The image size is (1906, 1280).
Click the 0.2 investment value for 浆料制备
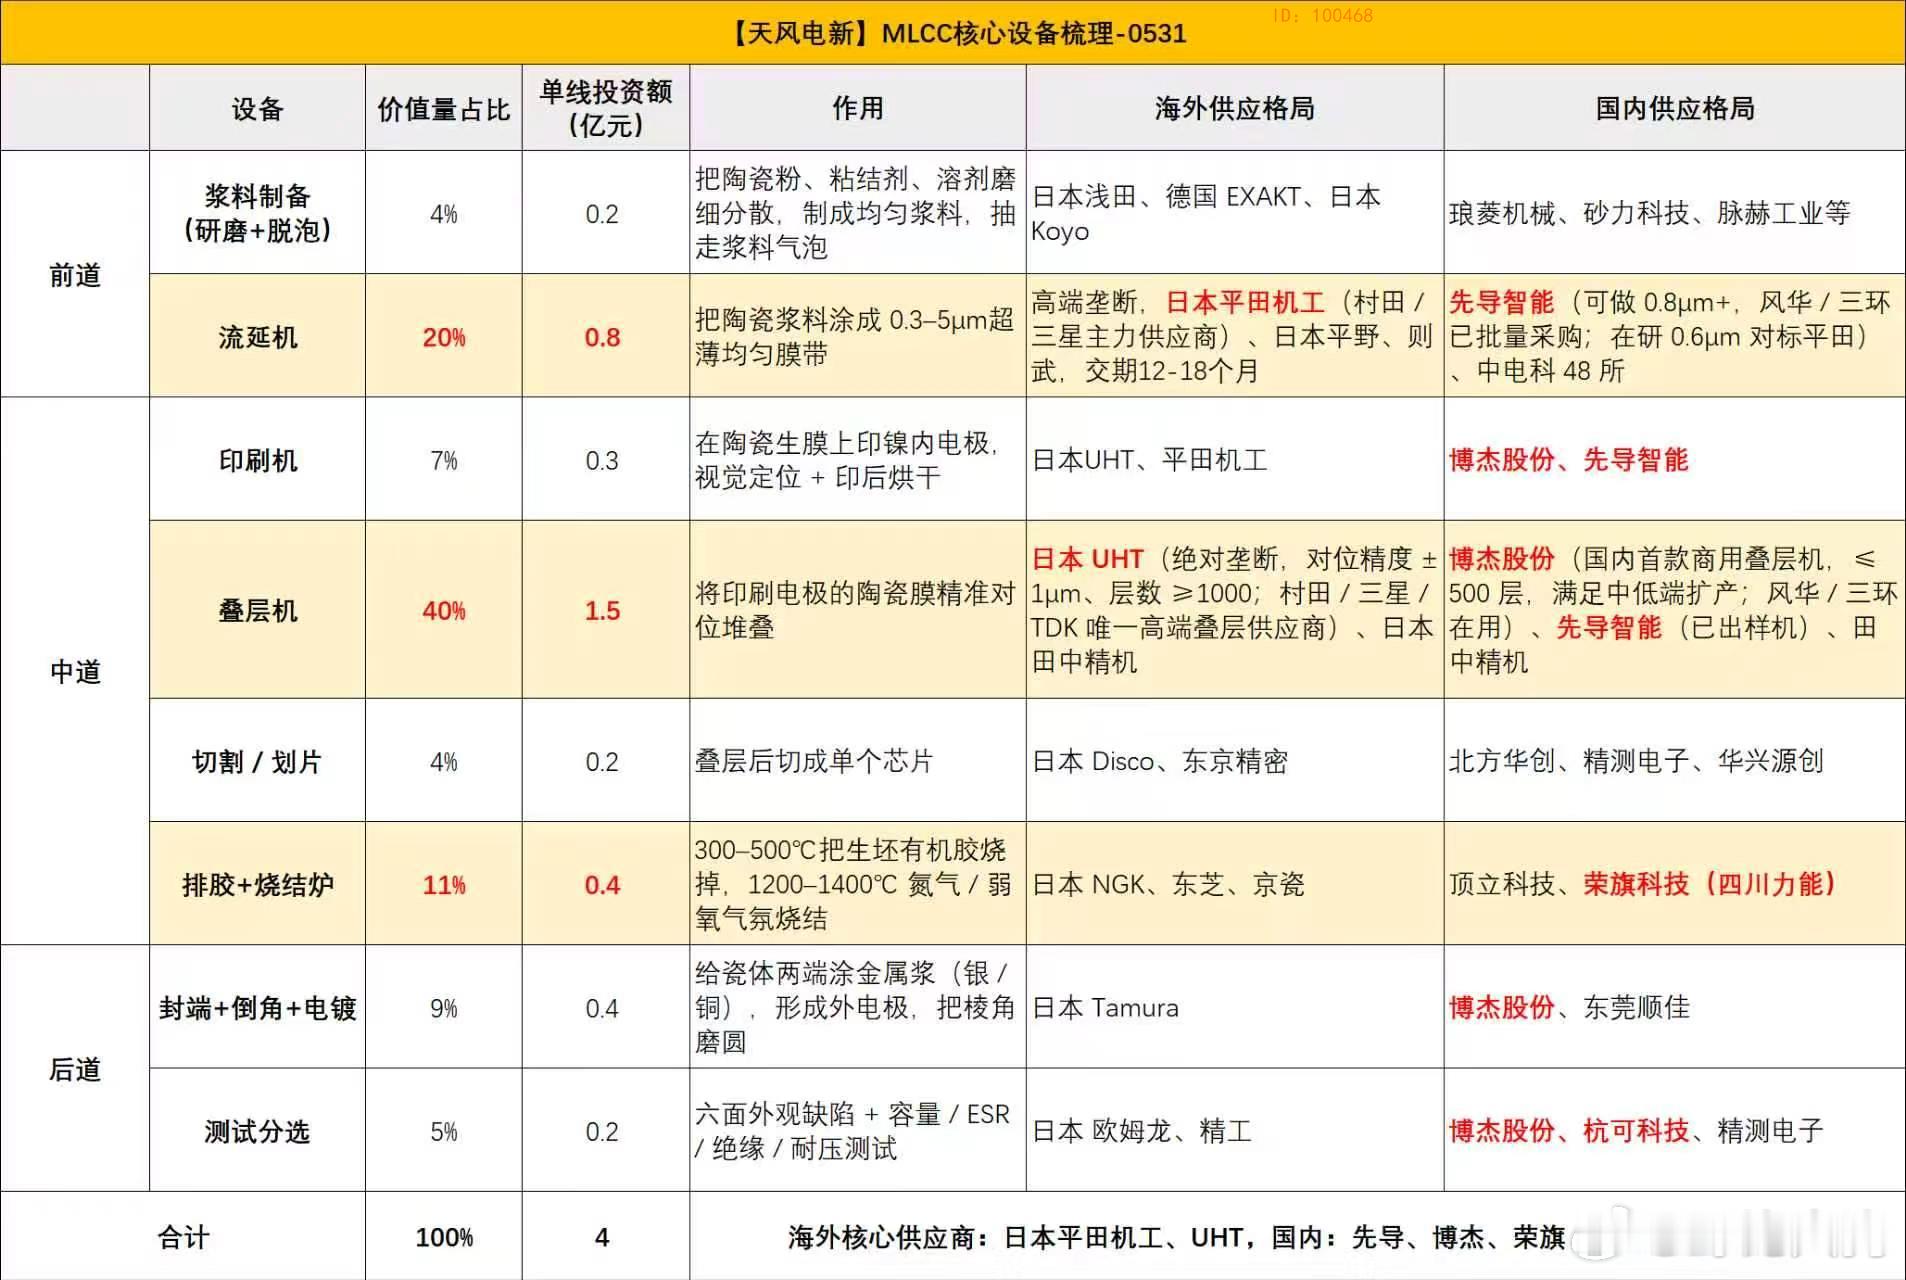(602, 213)
